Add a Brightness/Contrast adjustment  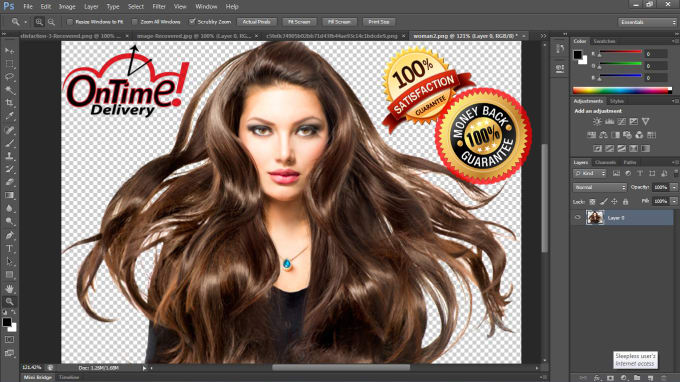tap(597, 121)
